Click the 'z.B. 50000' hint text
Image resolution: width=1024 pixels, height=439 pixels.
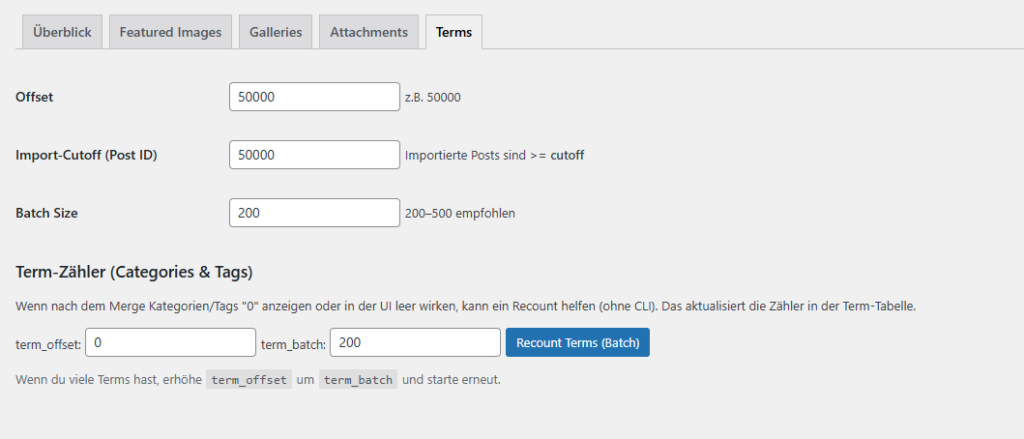(x=433, y=98)
